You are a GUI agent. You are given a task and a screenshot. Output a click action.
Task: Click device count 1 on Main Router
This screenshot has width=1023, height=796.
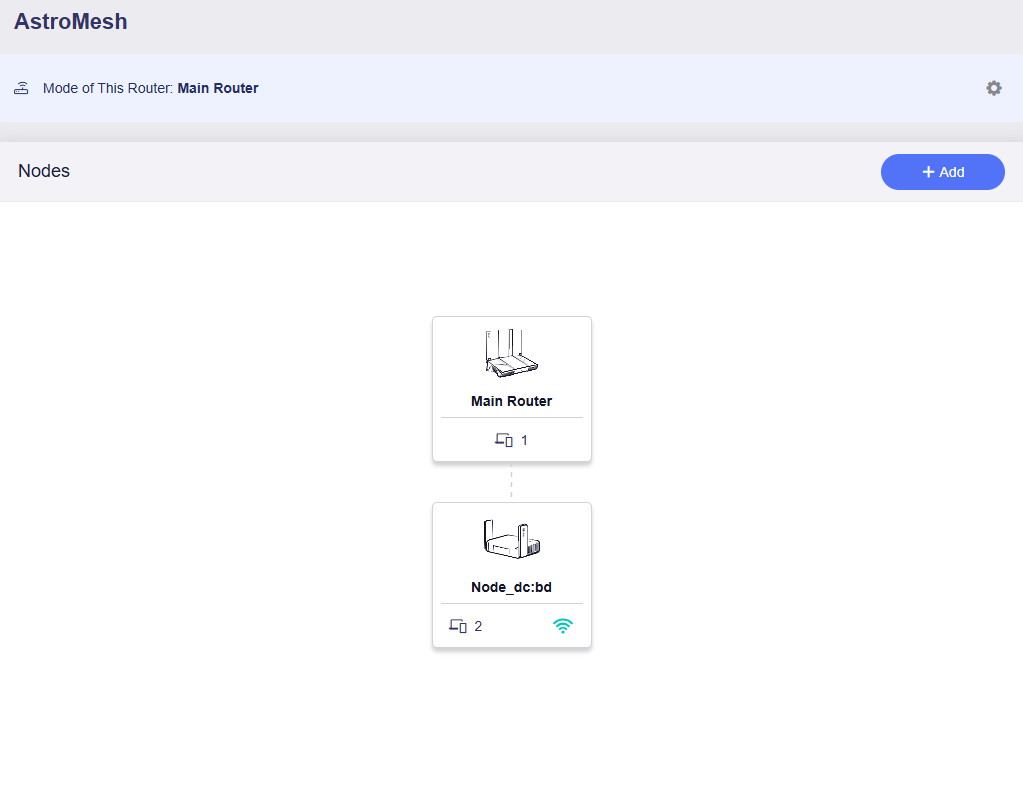click(x=524, y=440)
